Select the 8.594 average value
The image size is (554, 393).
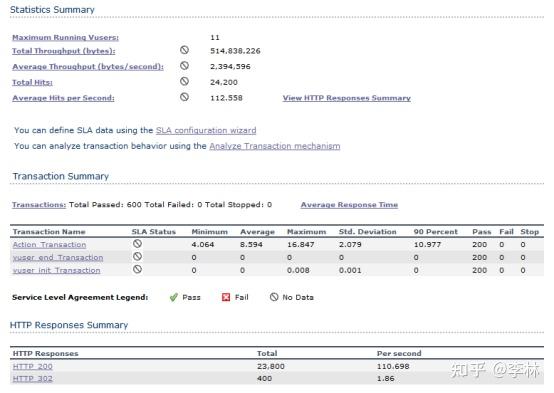coord(251,245)
